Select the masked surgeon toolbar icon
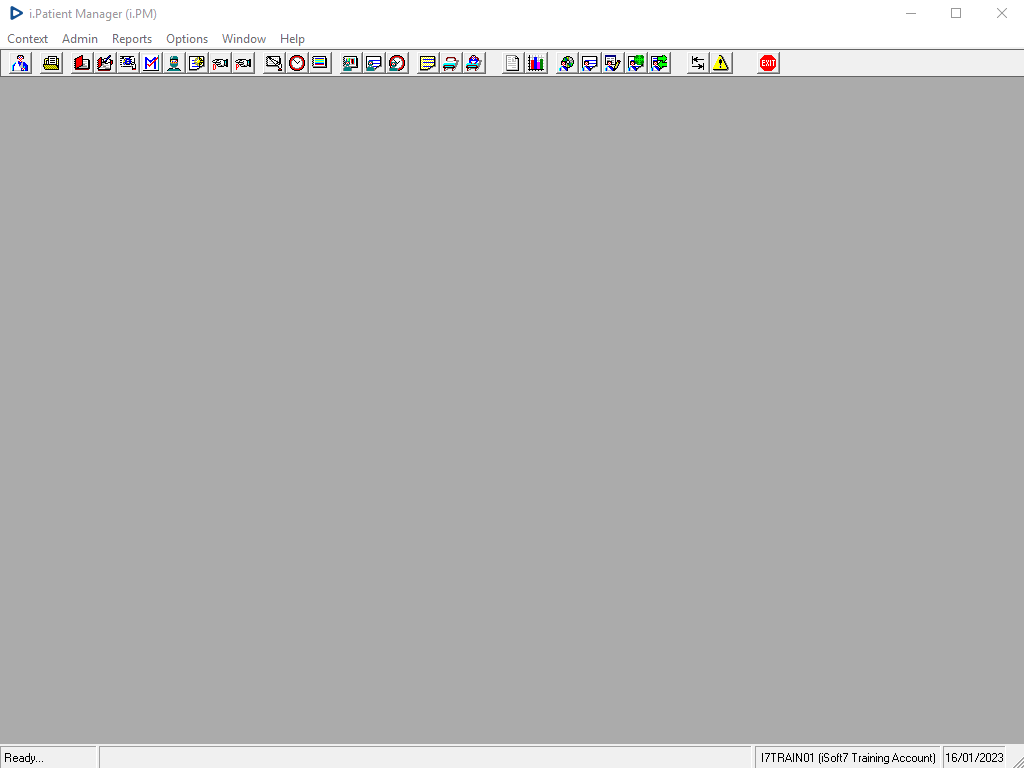Image resolution: width=1024 pixels, height=768 pixels. click(x=174, y=63)
